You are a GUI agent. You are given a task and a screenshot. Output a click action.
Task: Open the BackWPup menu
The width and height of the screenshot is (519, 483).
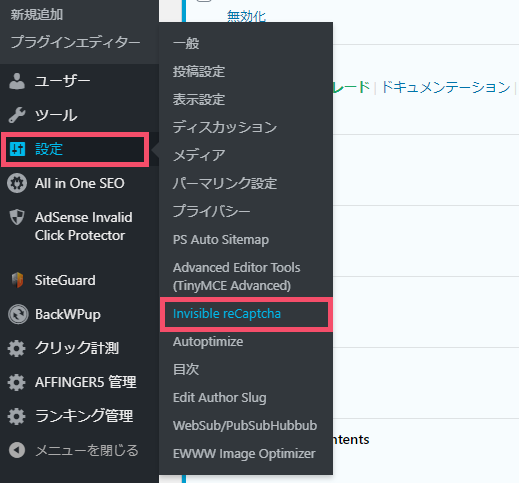pyautogui.click(x=68, y=314)
